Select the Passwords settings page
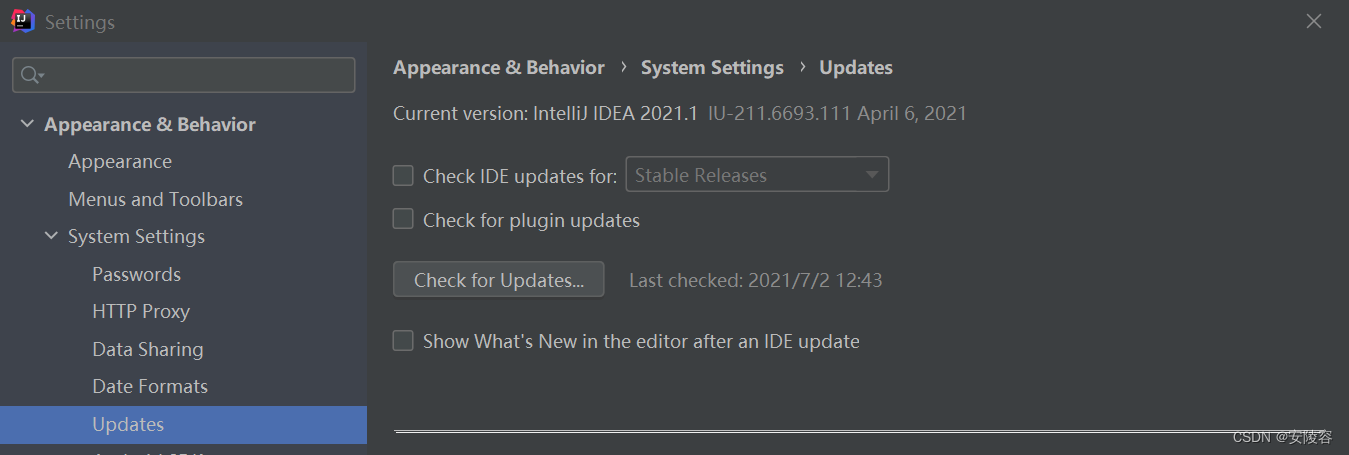 tap(136, 274)
